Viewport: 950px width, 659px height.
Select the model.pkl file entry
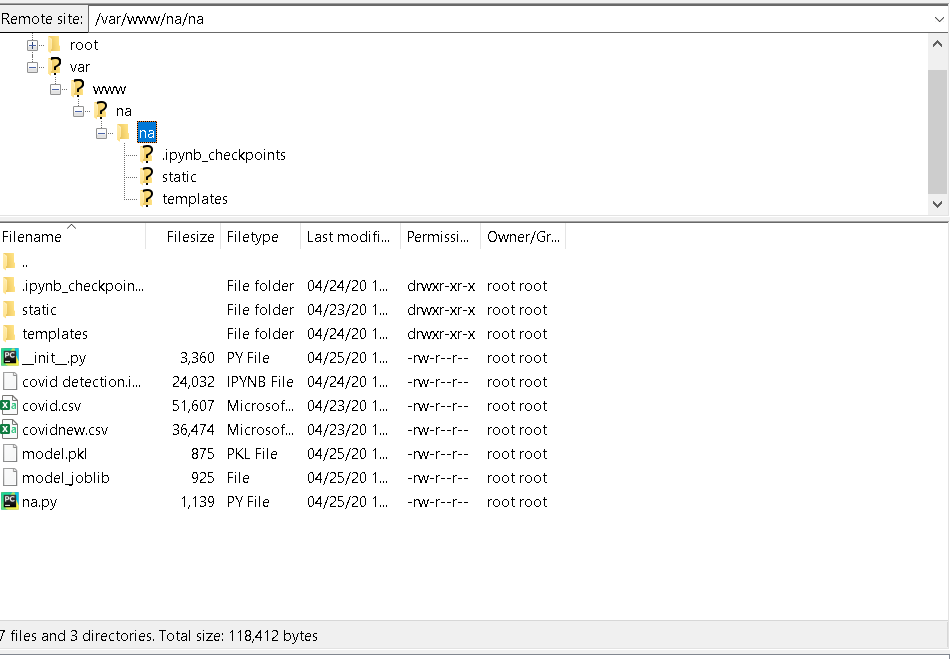coord(55,453)
